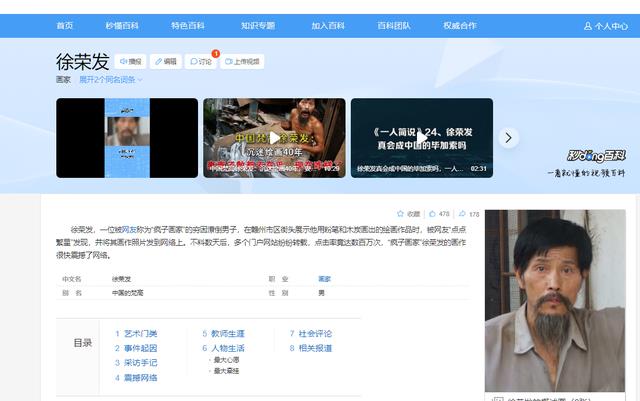Open the 权威合作 navigation item
Viewport: 640px width, 401px height.
460,26
